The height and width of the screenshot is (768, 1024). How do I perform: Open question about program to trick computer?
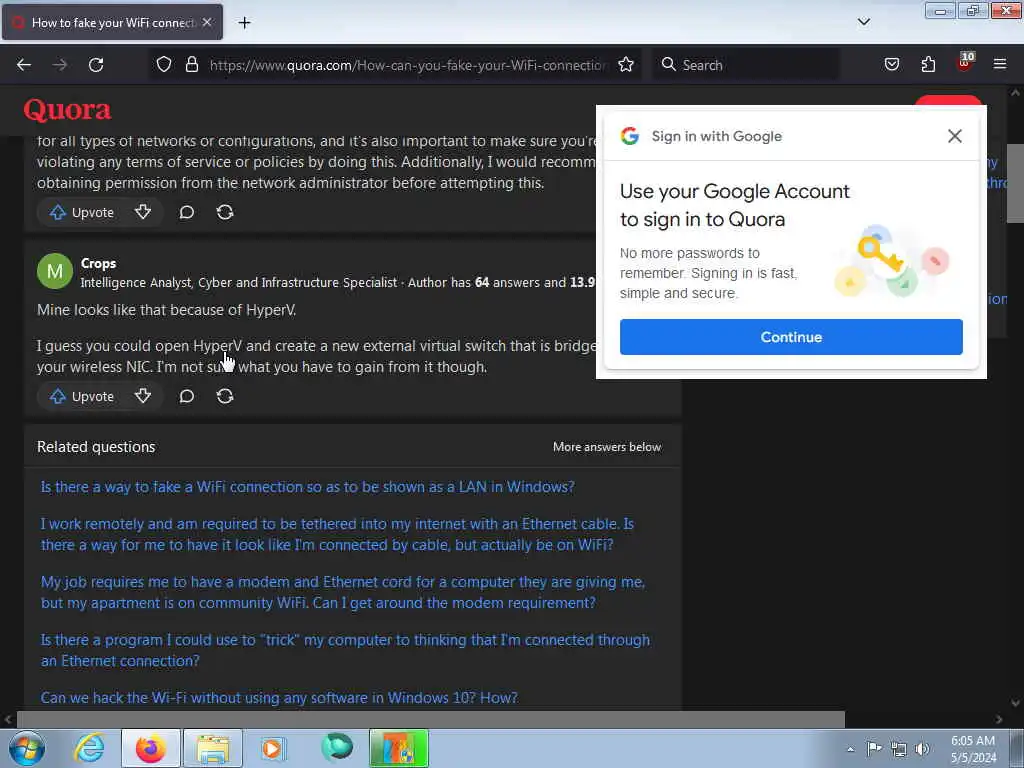pyautogui.click(x=345, y=650)
